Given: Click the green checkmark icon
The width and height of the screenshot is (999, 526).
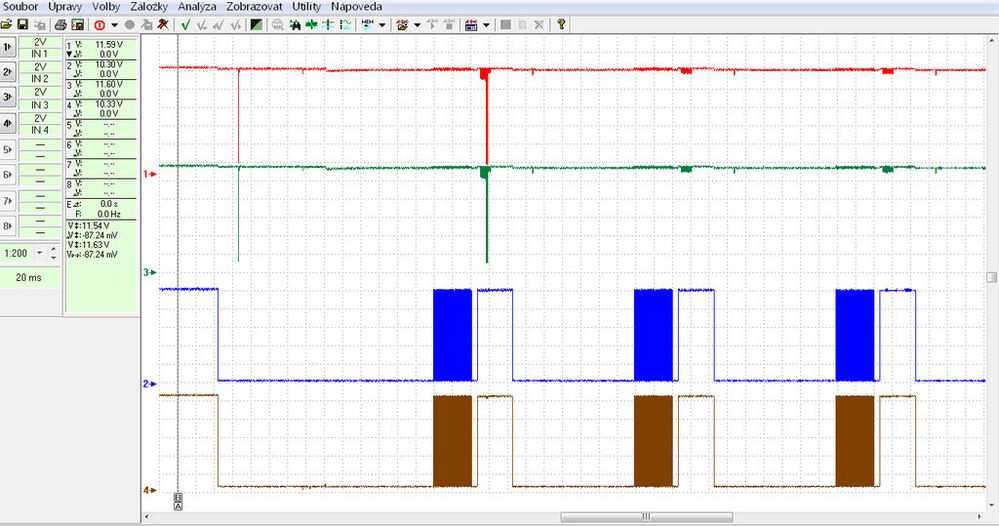Looking at the screenshot, I should pos(185,25).
